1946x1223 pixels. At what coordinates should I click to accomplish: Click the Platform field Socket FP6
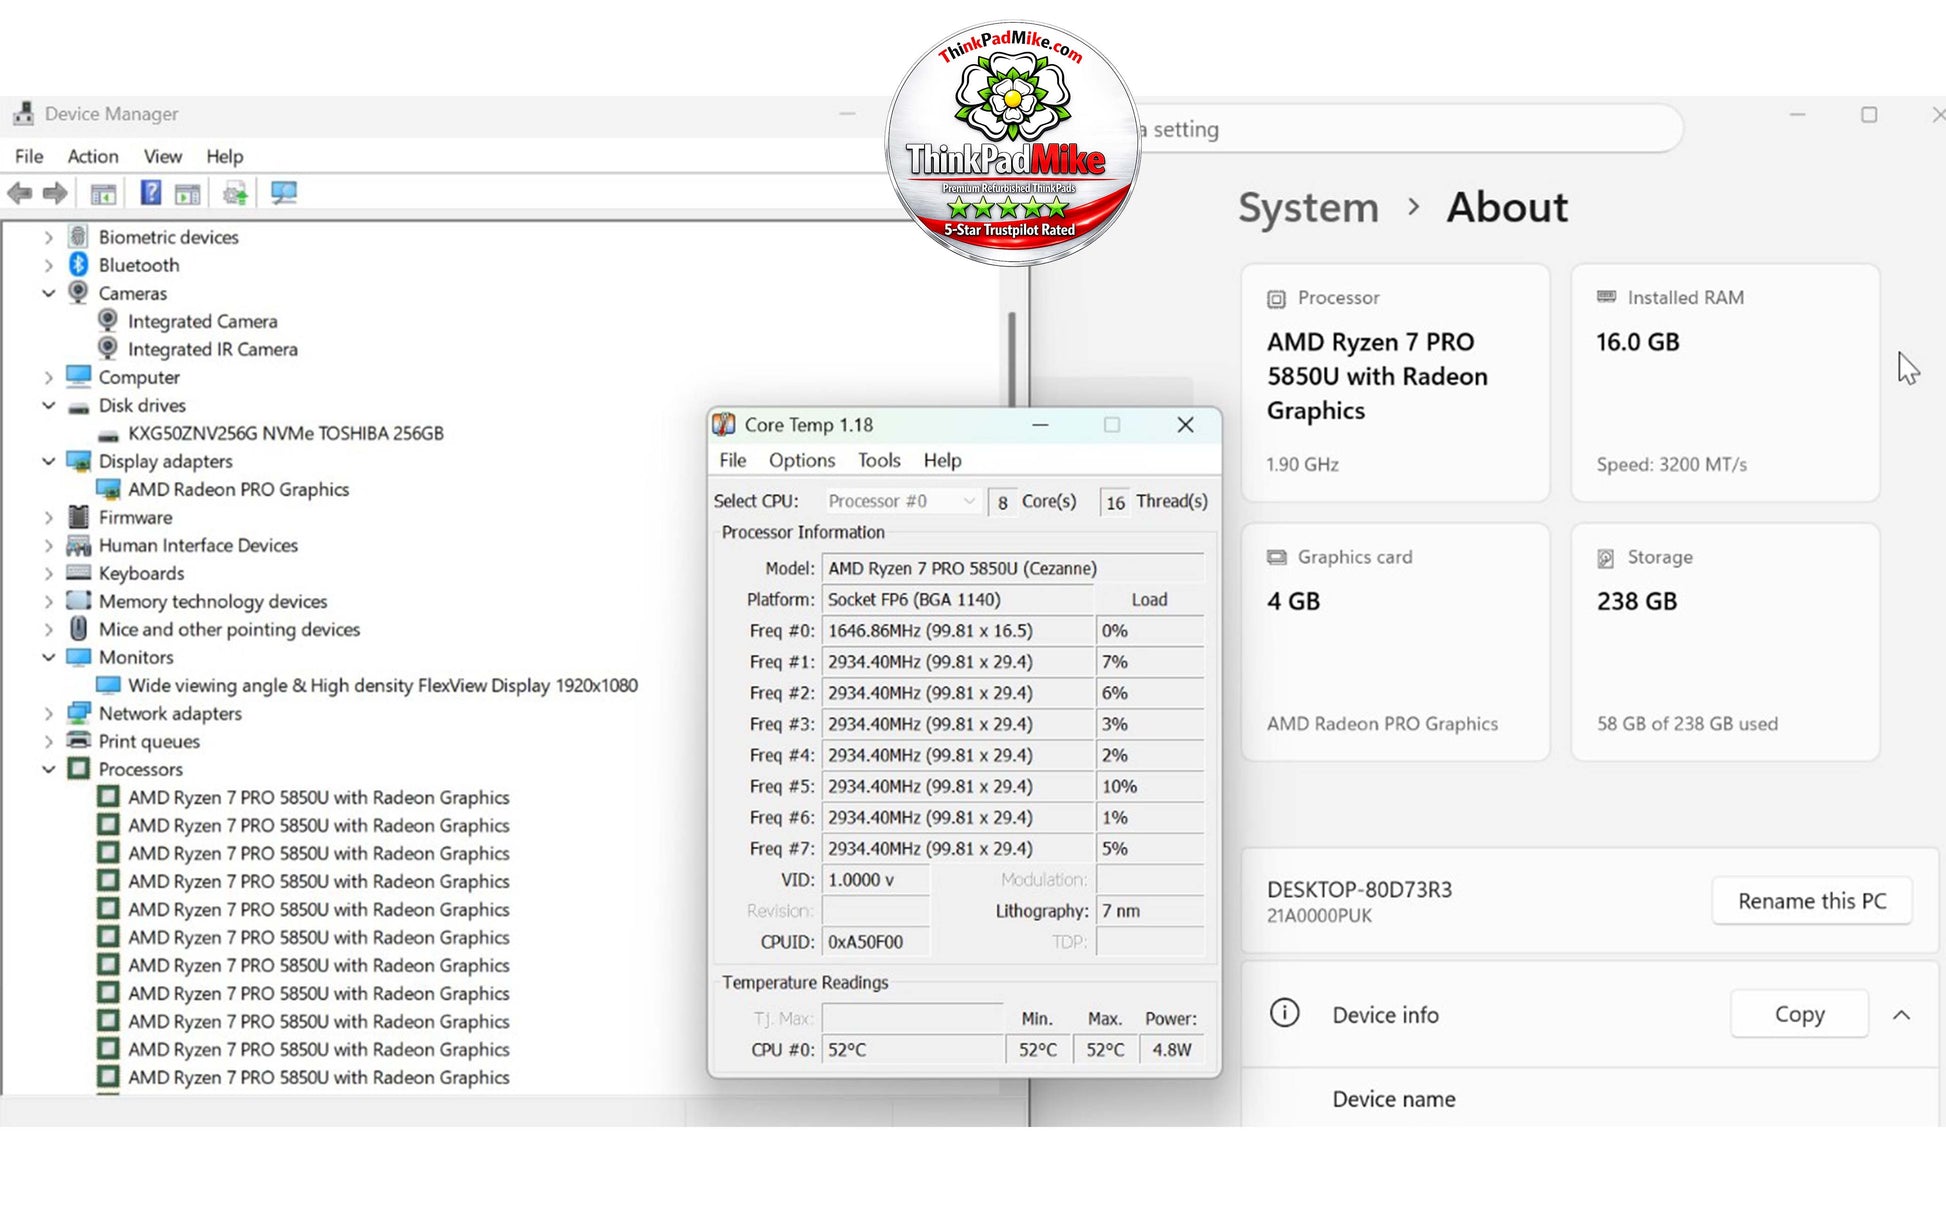(x=957, y=600)
